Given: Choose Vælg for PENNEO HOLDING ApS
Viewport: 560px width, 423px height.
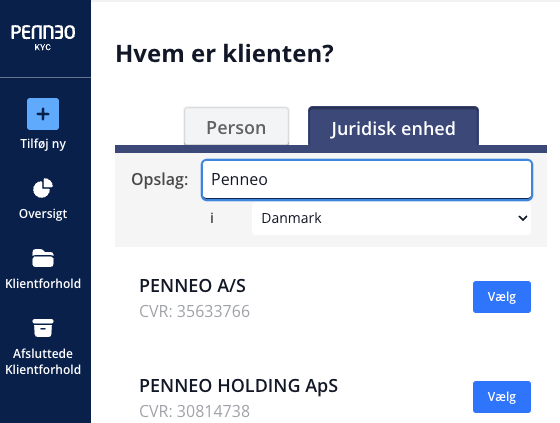Looking at the screenshot, I should 502,397.
